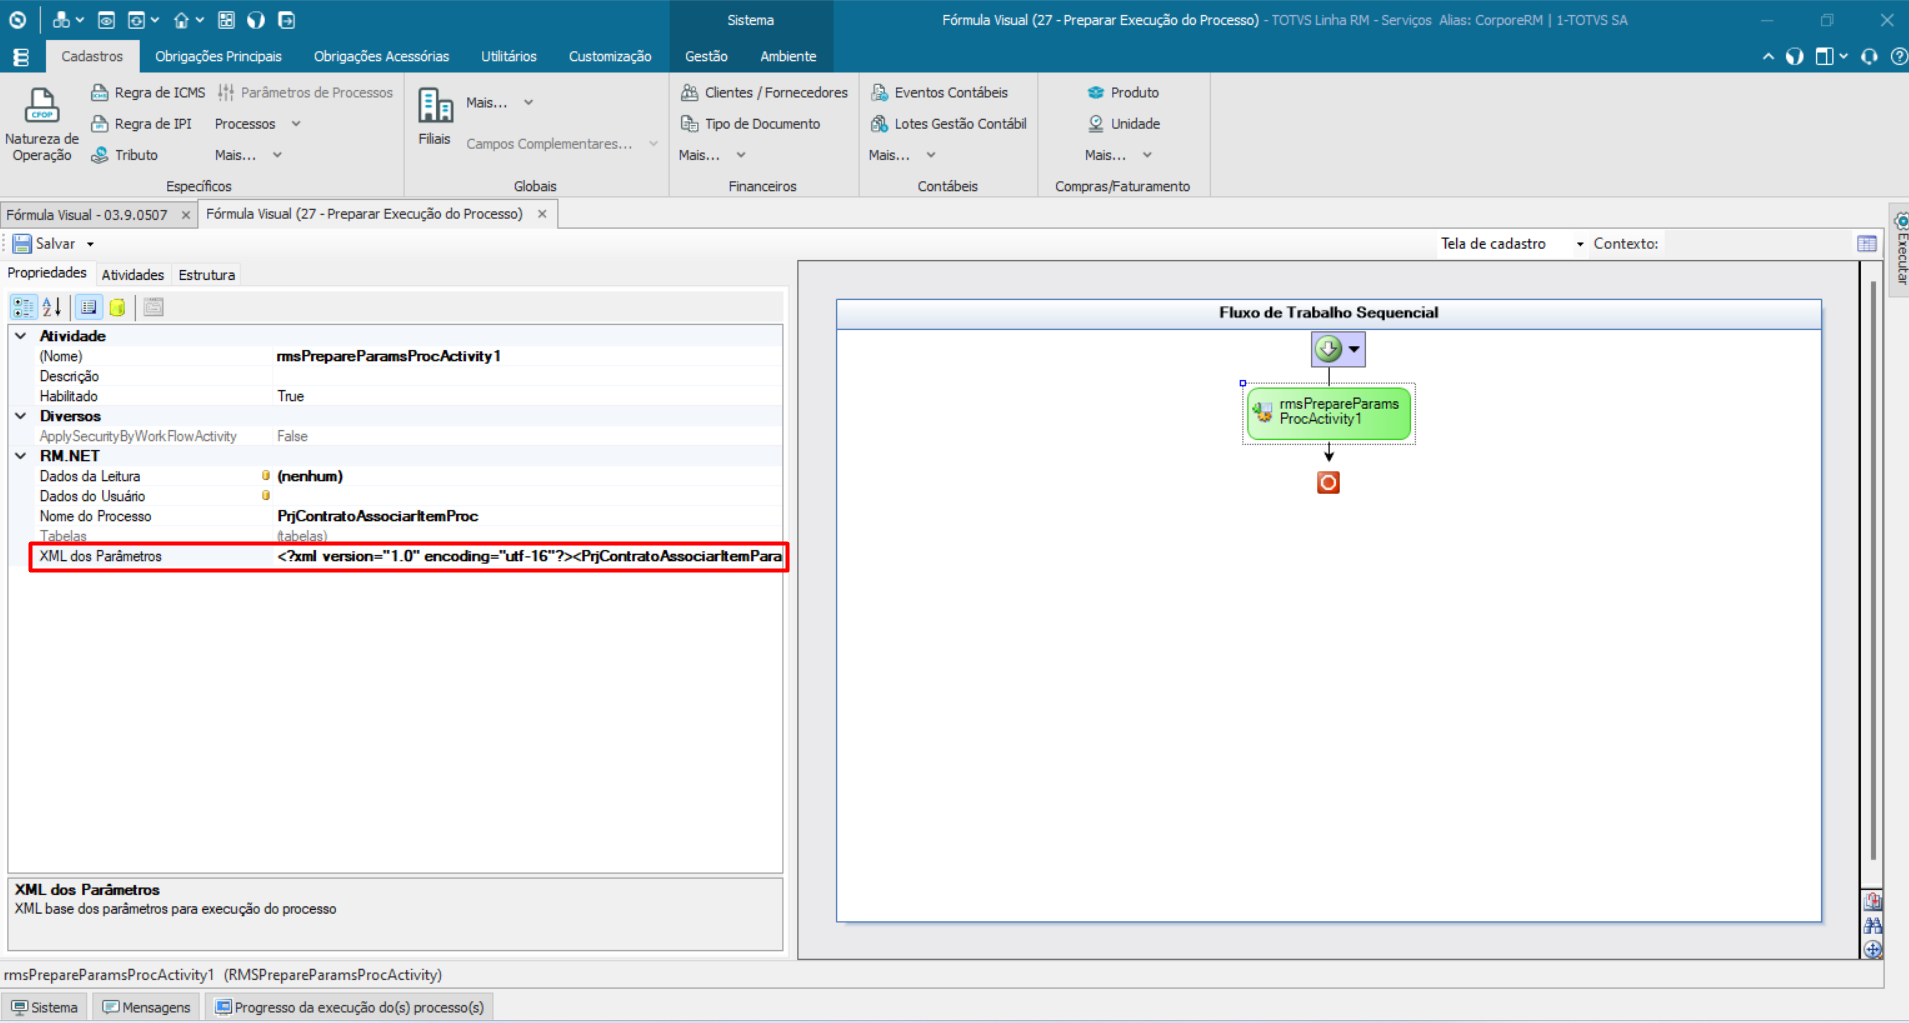
Task: Click the properties list icon in grid toolbar
Action: click(89, 307)
